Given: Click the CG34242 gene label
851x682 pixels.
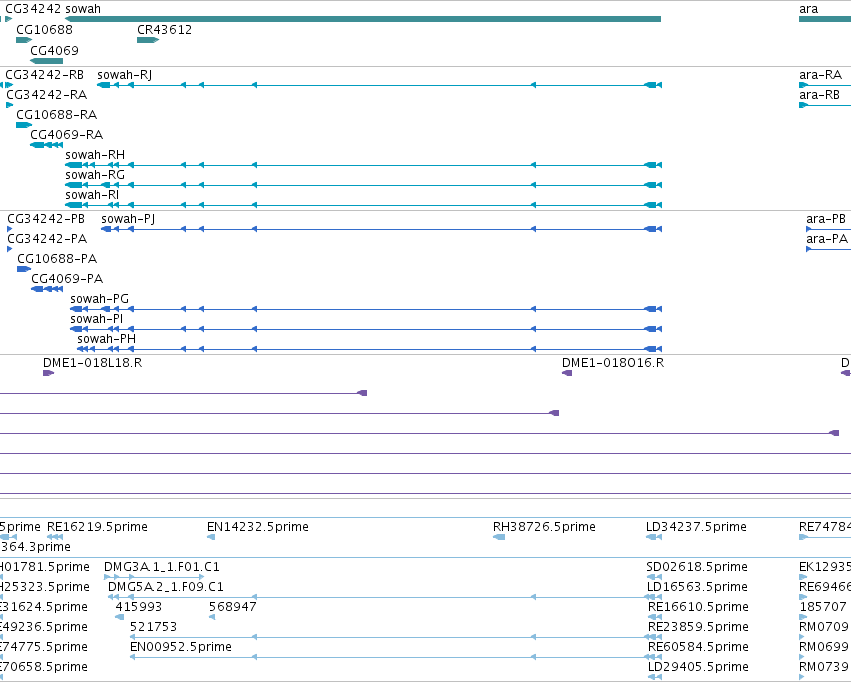Looking at the screenshot, I should tap(34, 9).
